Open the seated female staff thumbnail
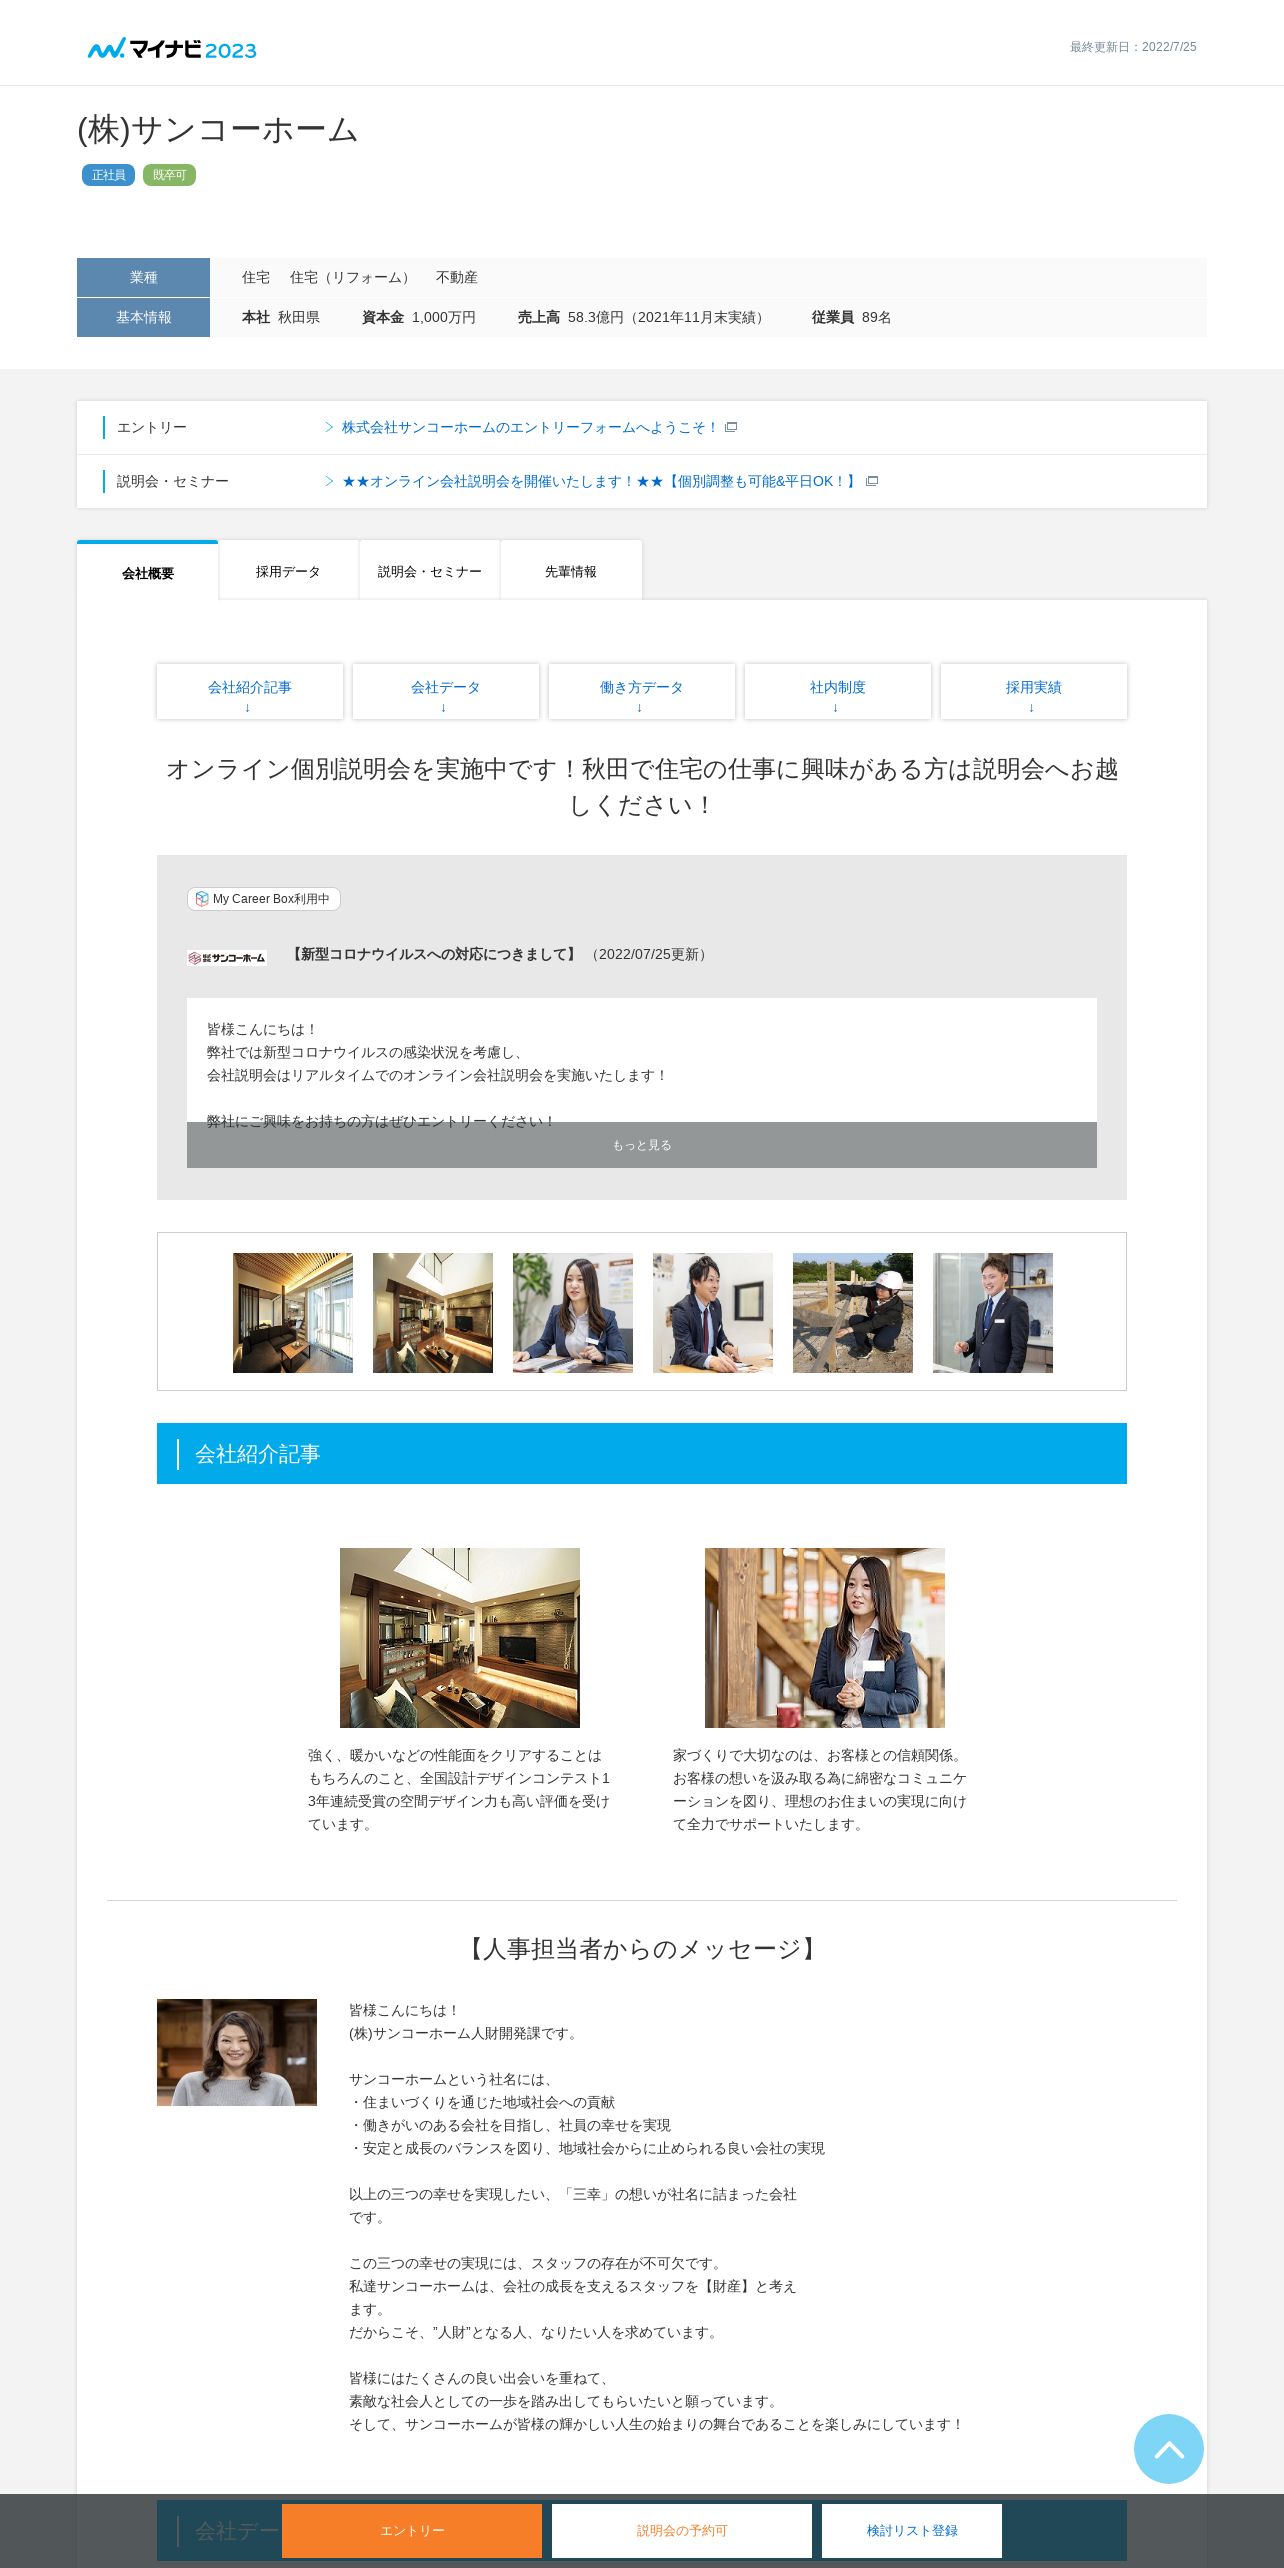Image resolution: width=1284 pixels, height=2568 pixels. pos(573,1312)
